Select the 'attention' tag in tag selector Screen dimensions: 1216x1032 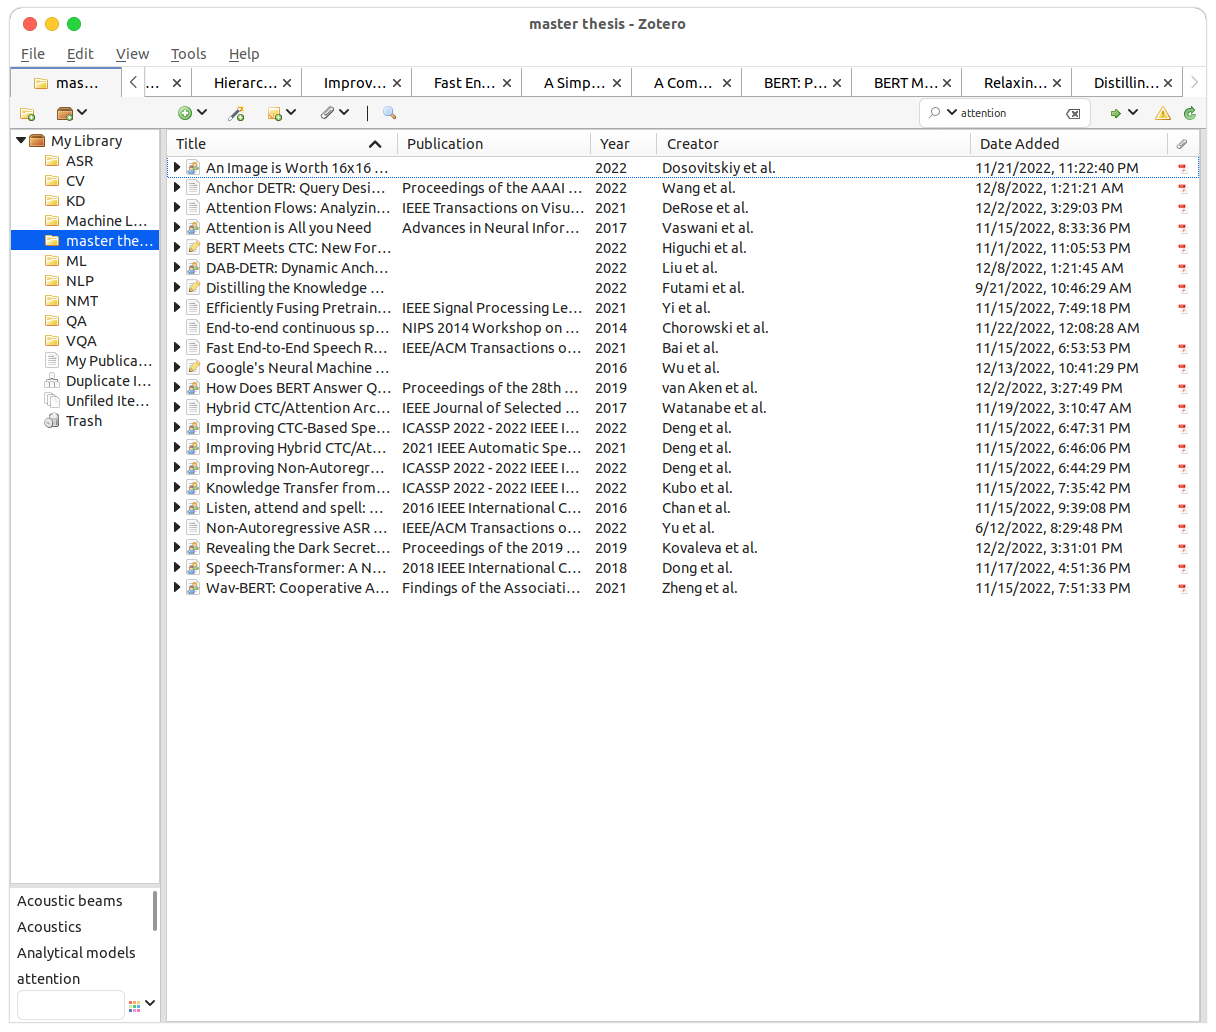tap(49, 979)
